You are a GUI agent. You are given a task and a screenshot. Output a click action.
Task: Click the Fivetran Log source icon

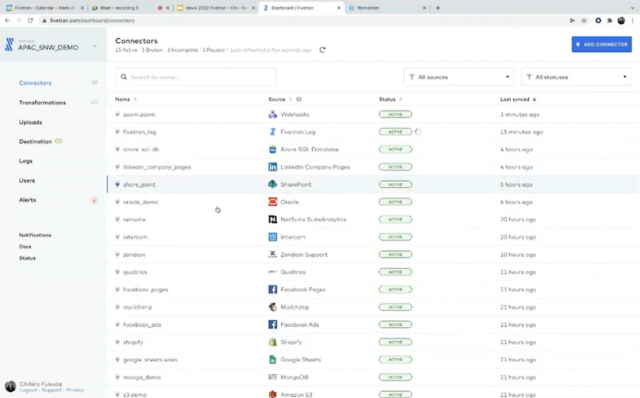pyautogui.click(x=272, y=132)
